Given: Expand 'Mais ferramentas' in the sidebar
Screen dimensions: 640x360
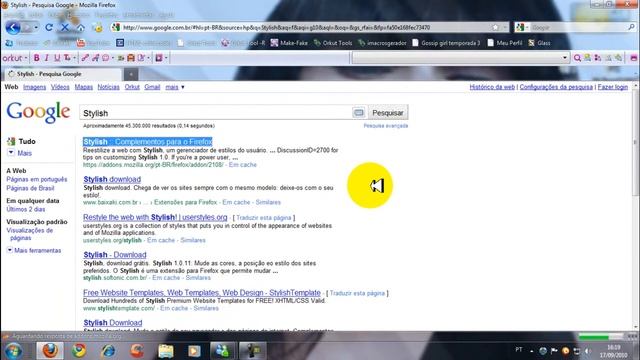Looking at the screenshot, I should [34, 250].
